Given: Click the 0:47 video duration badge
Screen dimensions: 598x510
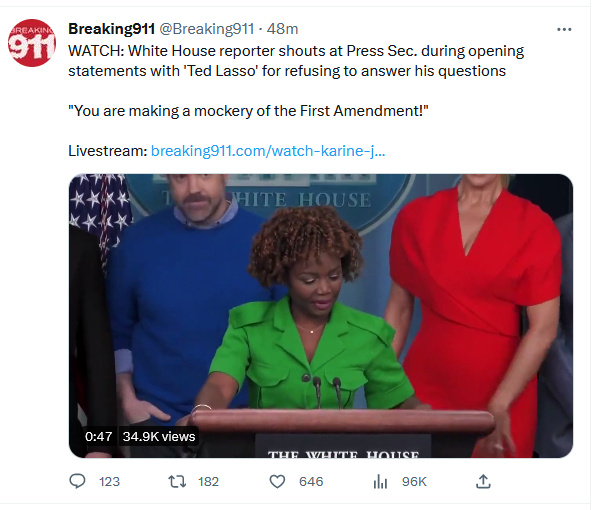Looking at the screenshot, I should (99, 436).
